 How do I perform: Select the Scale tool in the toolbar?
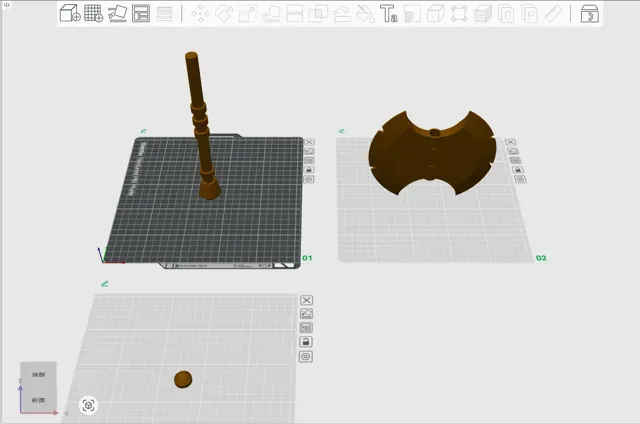tap(247, 13)
